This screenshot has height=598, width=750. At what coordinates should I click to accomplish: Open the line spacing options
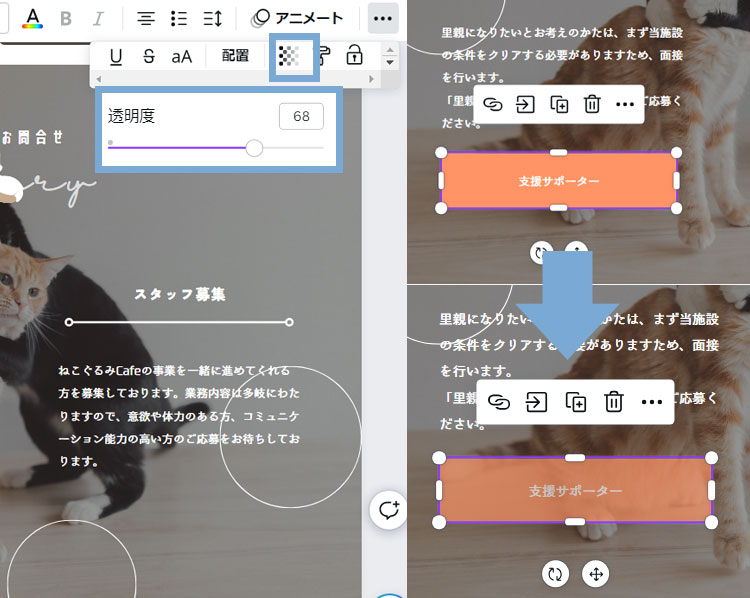point(212,19)
